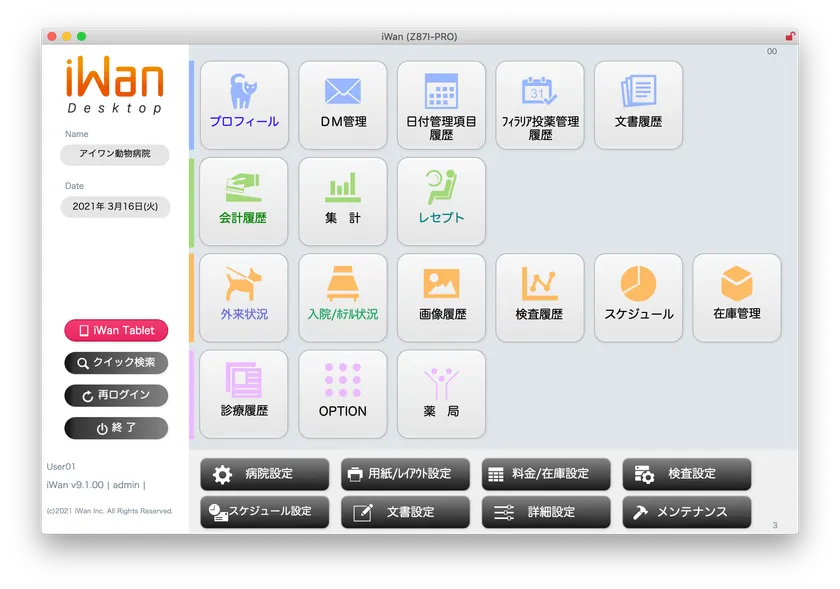
Task: Open the OPTION dots tile
Action: click(343, 394)
